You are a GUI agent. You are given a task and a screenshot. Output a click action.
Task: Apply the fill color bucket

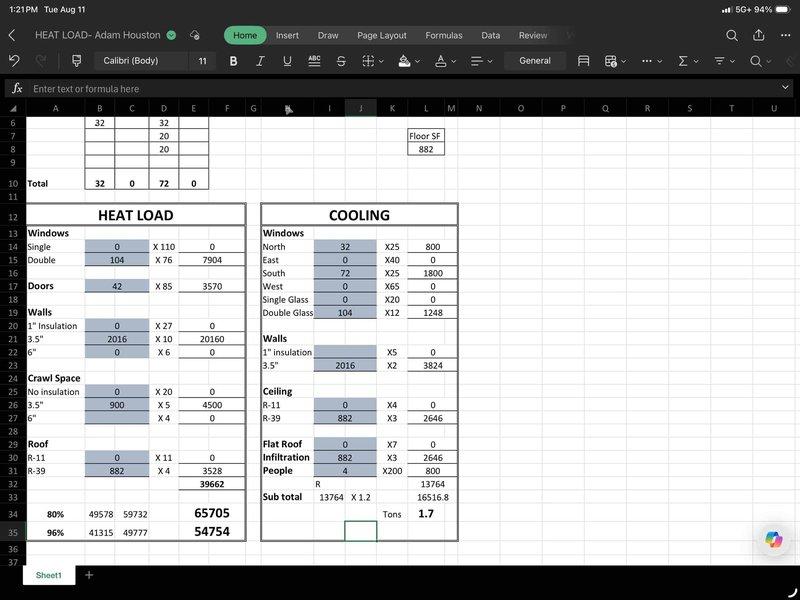[404, 61]
